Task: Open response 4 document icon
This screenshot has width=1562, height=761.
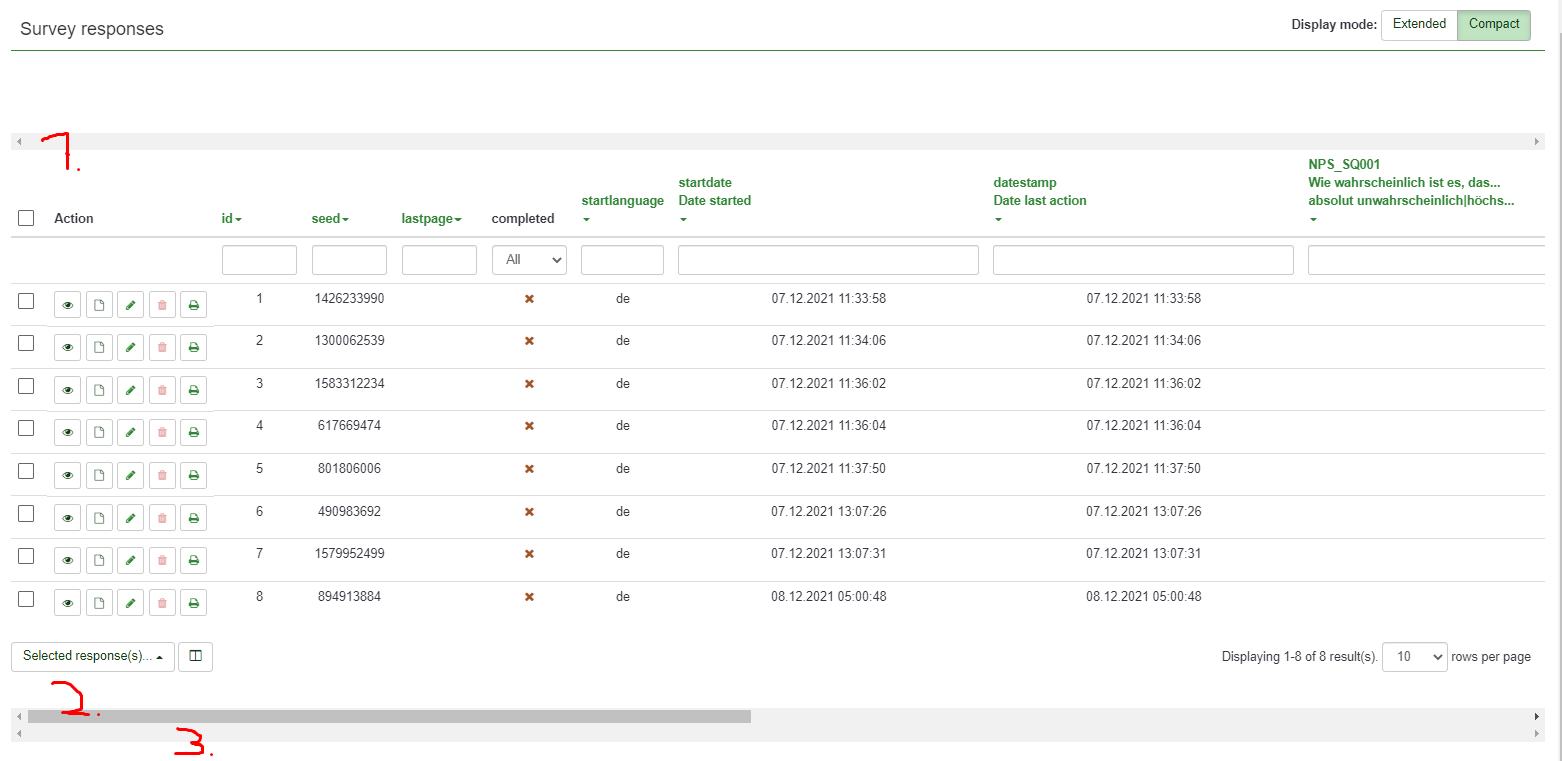Action: click(x=99, y=433)
